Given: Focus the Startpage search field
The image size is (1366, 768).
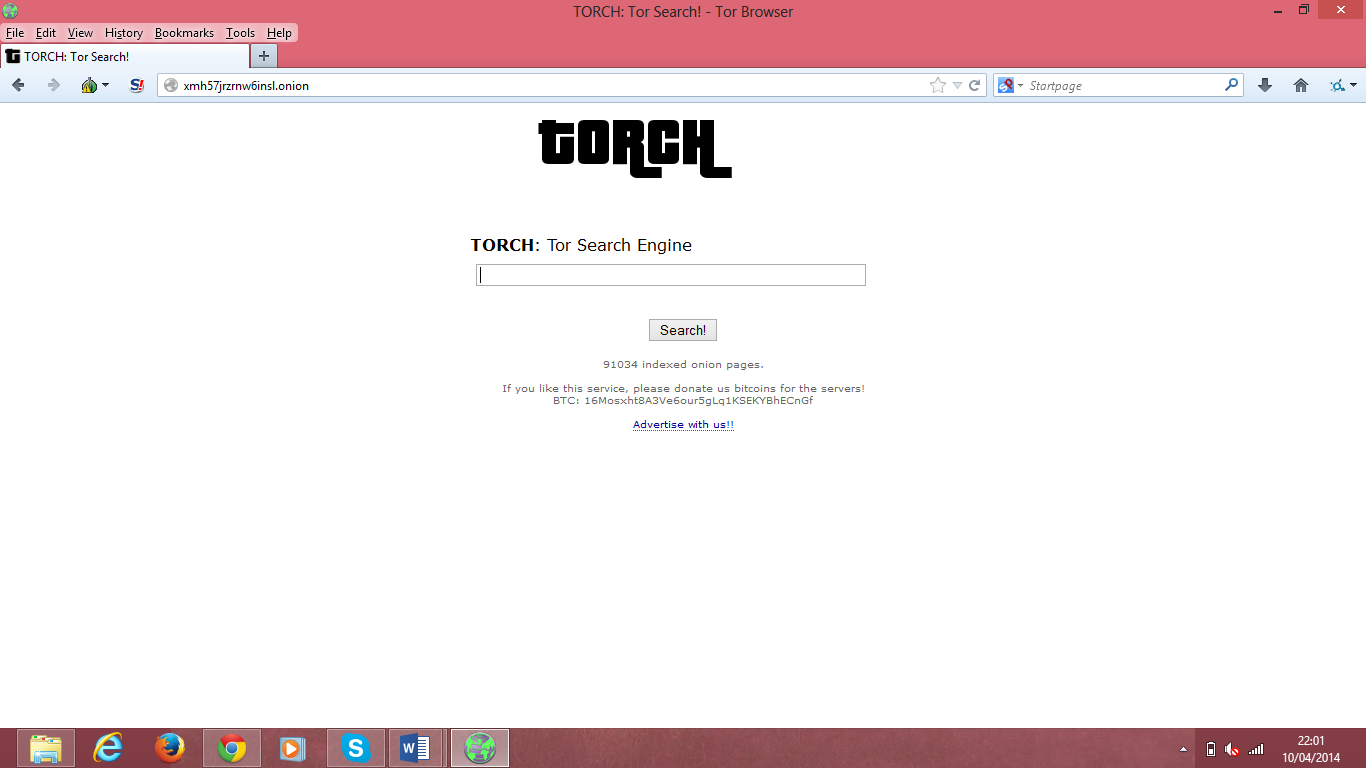Looking at the screenshot, I should (x=1120, y=86).
